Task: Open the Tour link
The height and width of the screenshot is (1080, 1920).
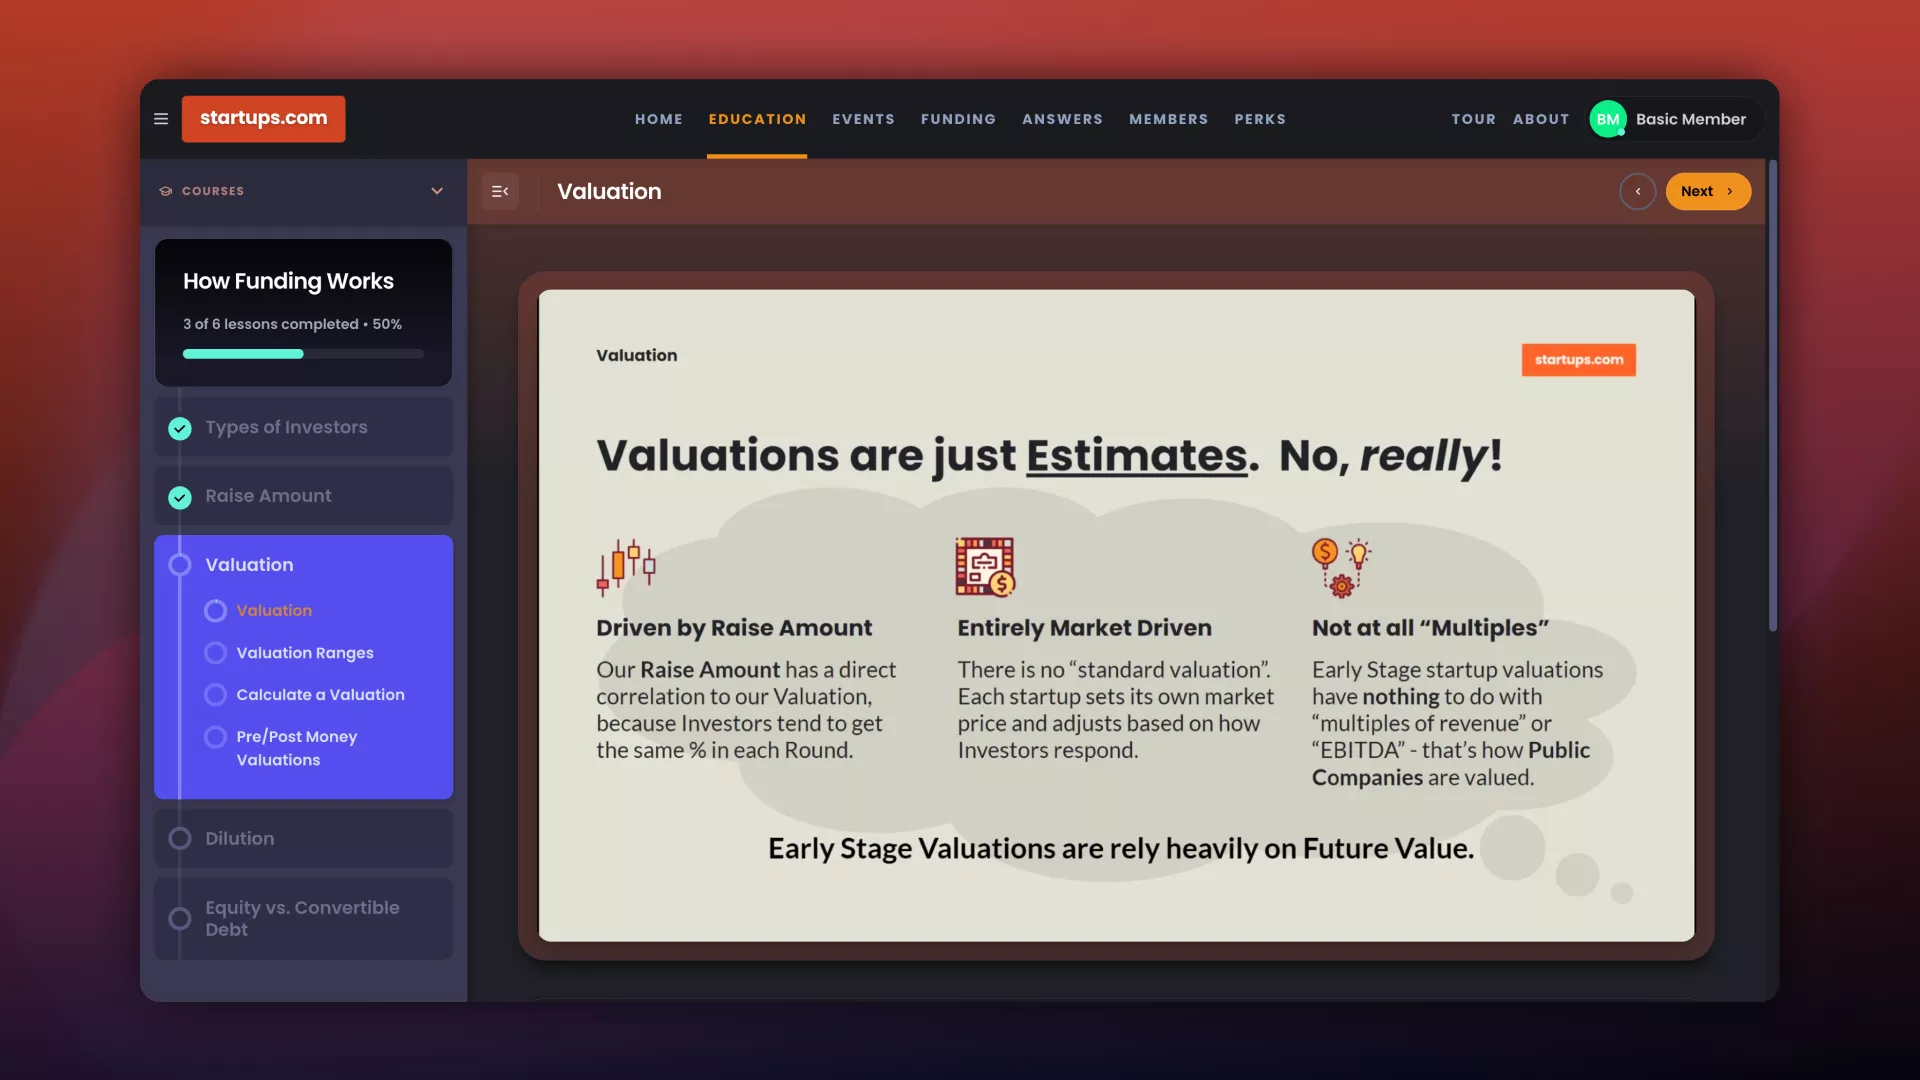Action: click(1473, 119)
